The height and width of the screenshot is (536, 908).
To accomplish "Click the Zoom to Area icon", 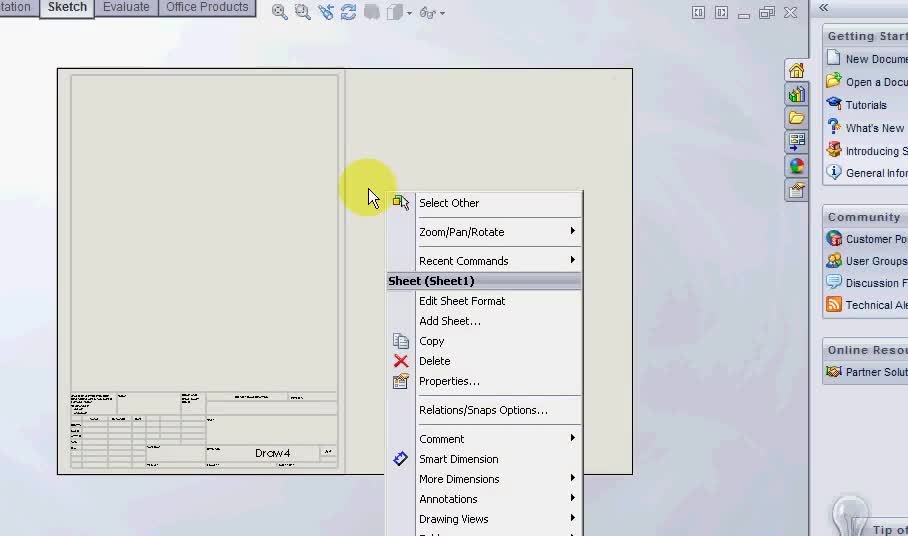I will (x=302, y=12).
